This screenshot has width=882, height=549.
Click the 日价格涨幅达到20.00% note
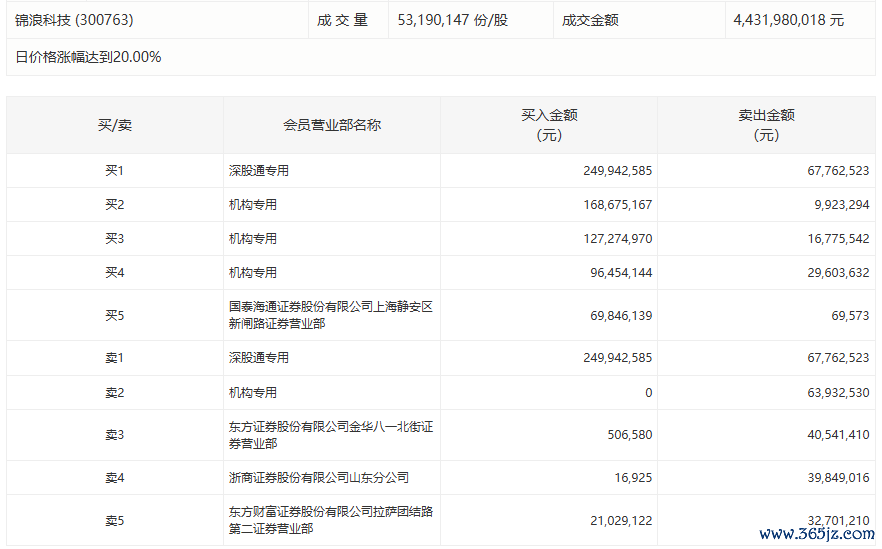[88, 57]
